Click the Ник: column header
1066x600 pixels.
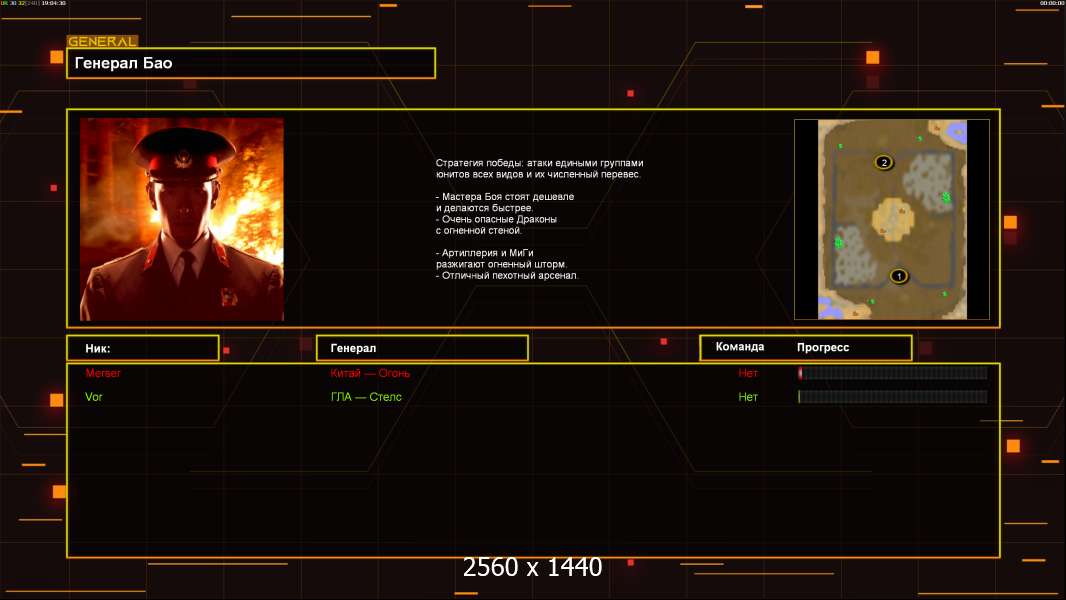[x=143, y=348]
